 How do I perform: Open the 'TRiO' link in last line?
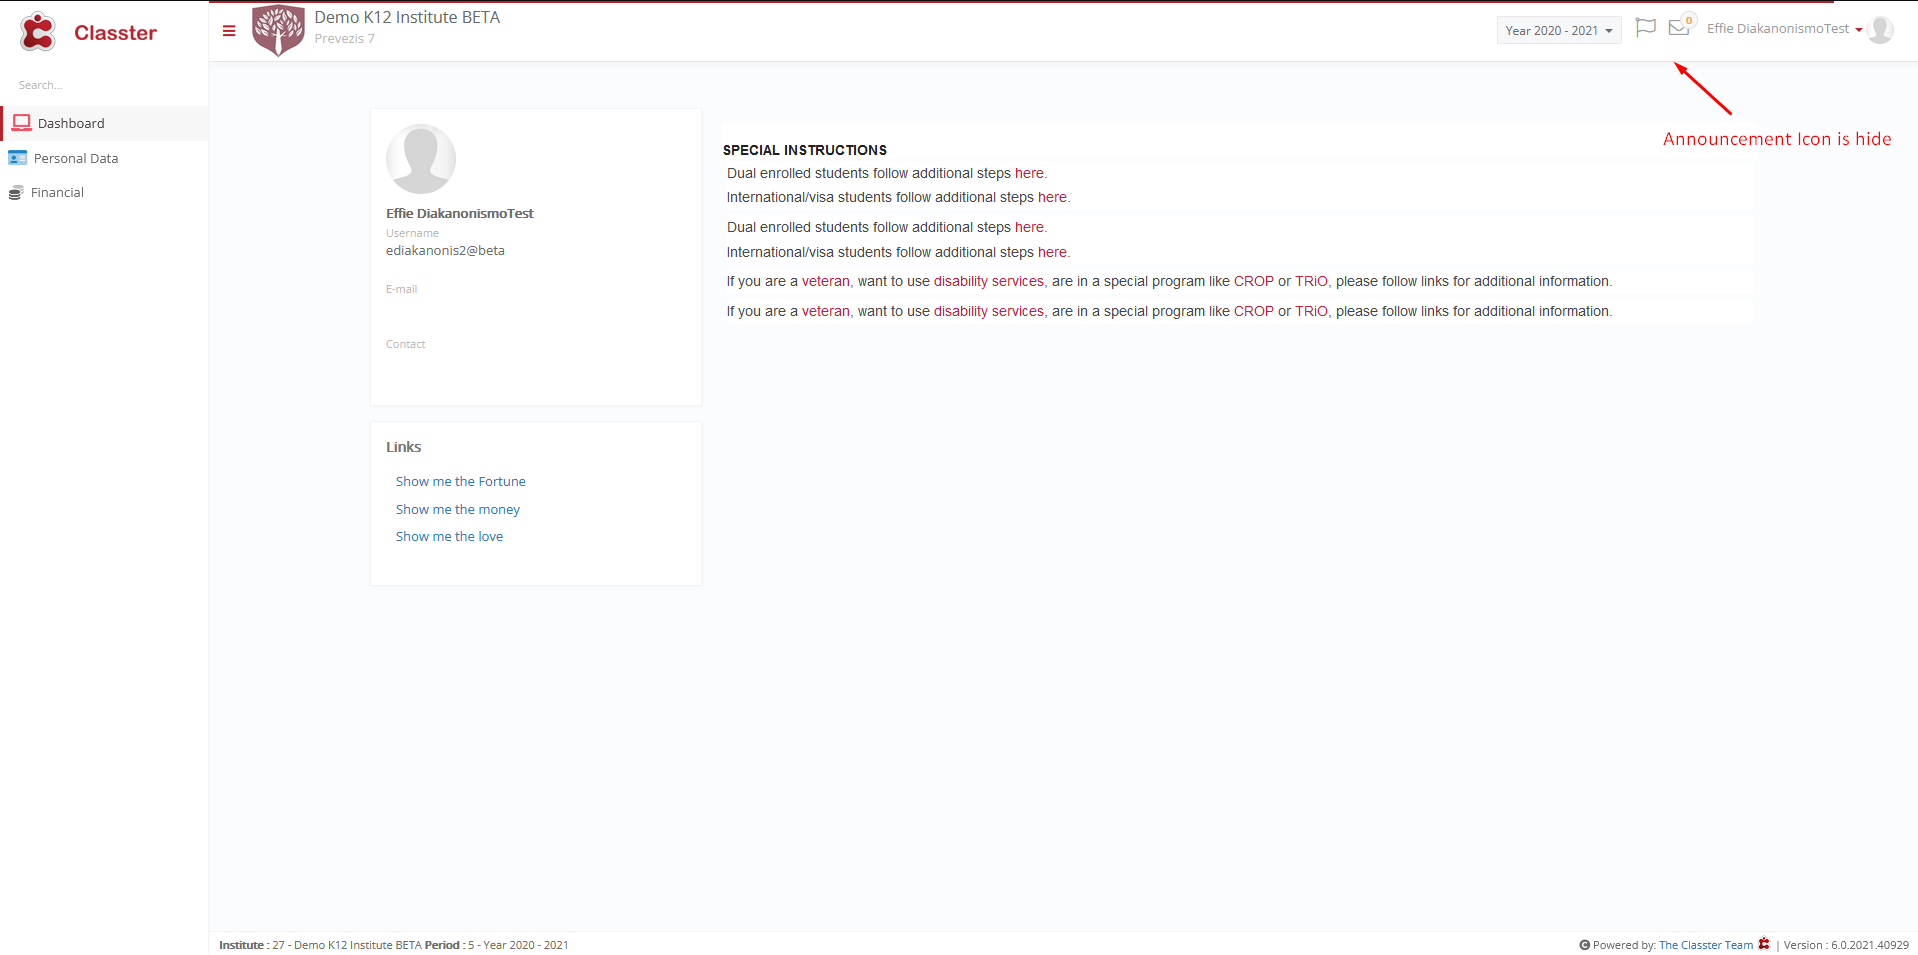[x=1311, y=311]
